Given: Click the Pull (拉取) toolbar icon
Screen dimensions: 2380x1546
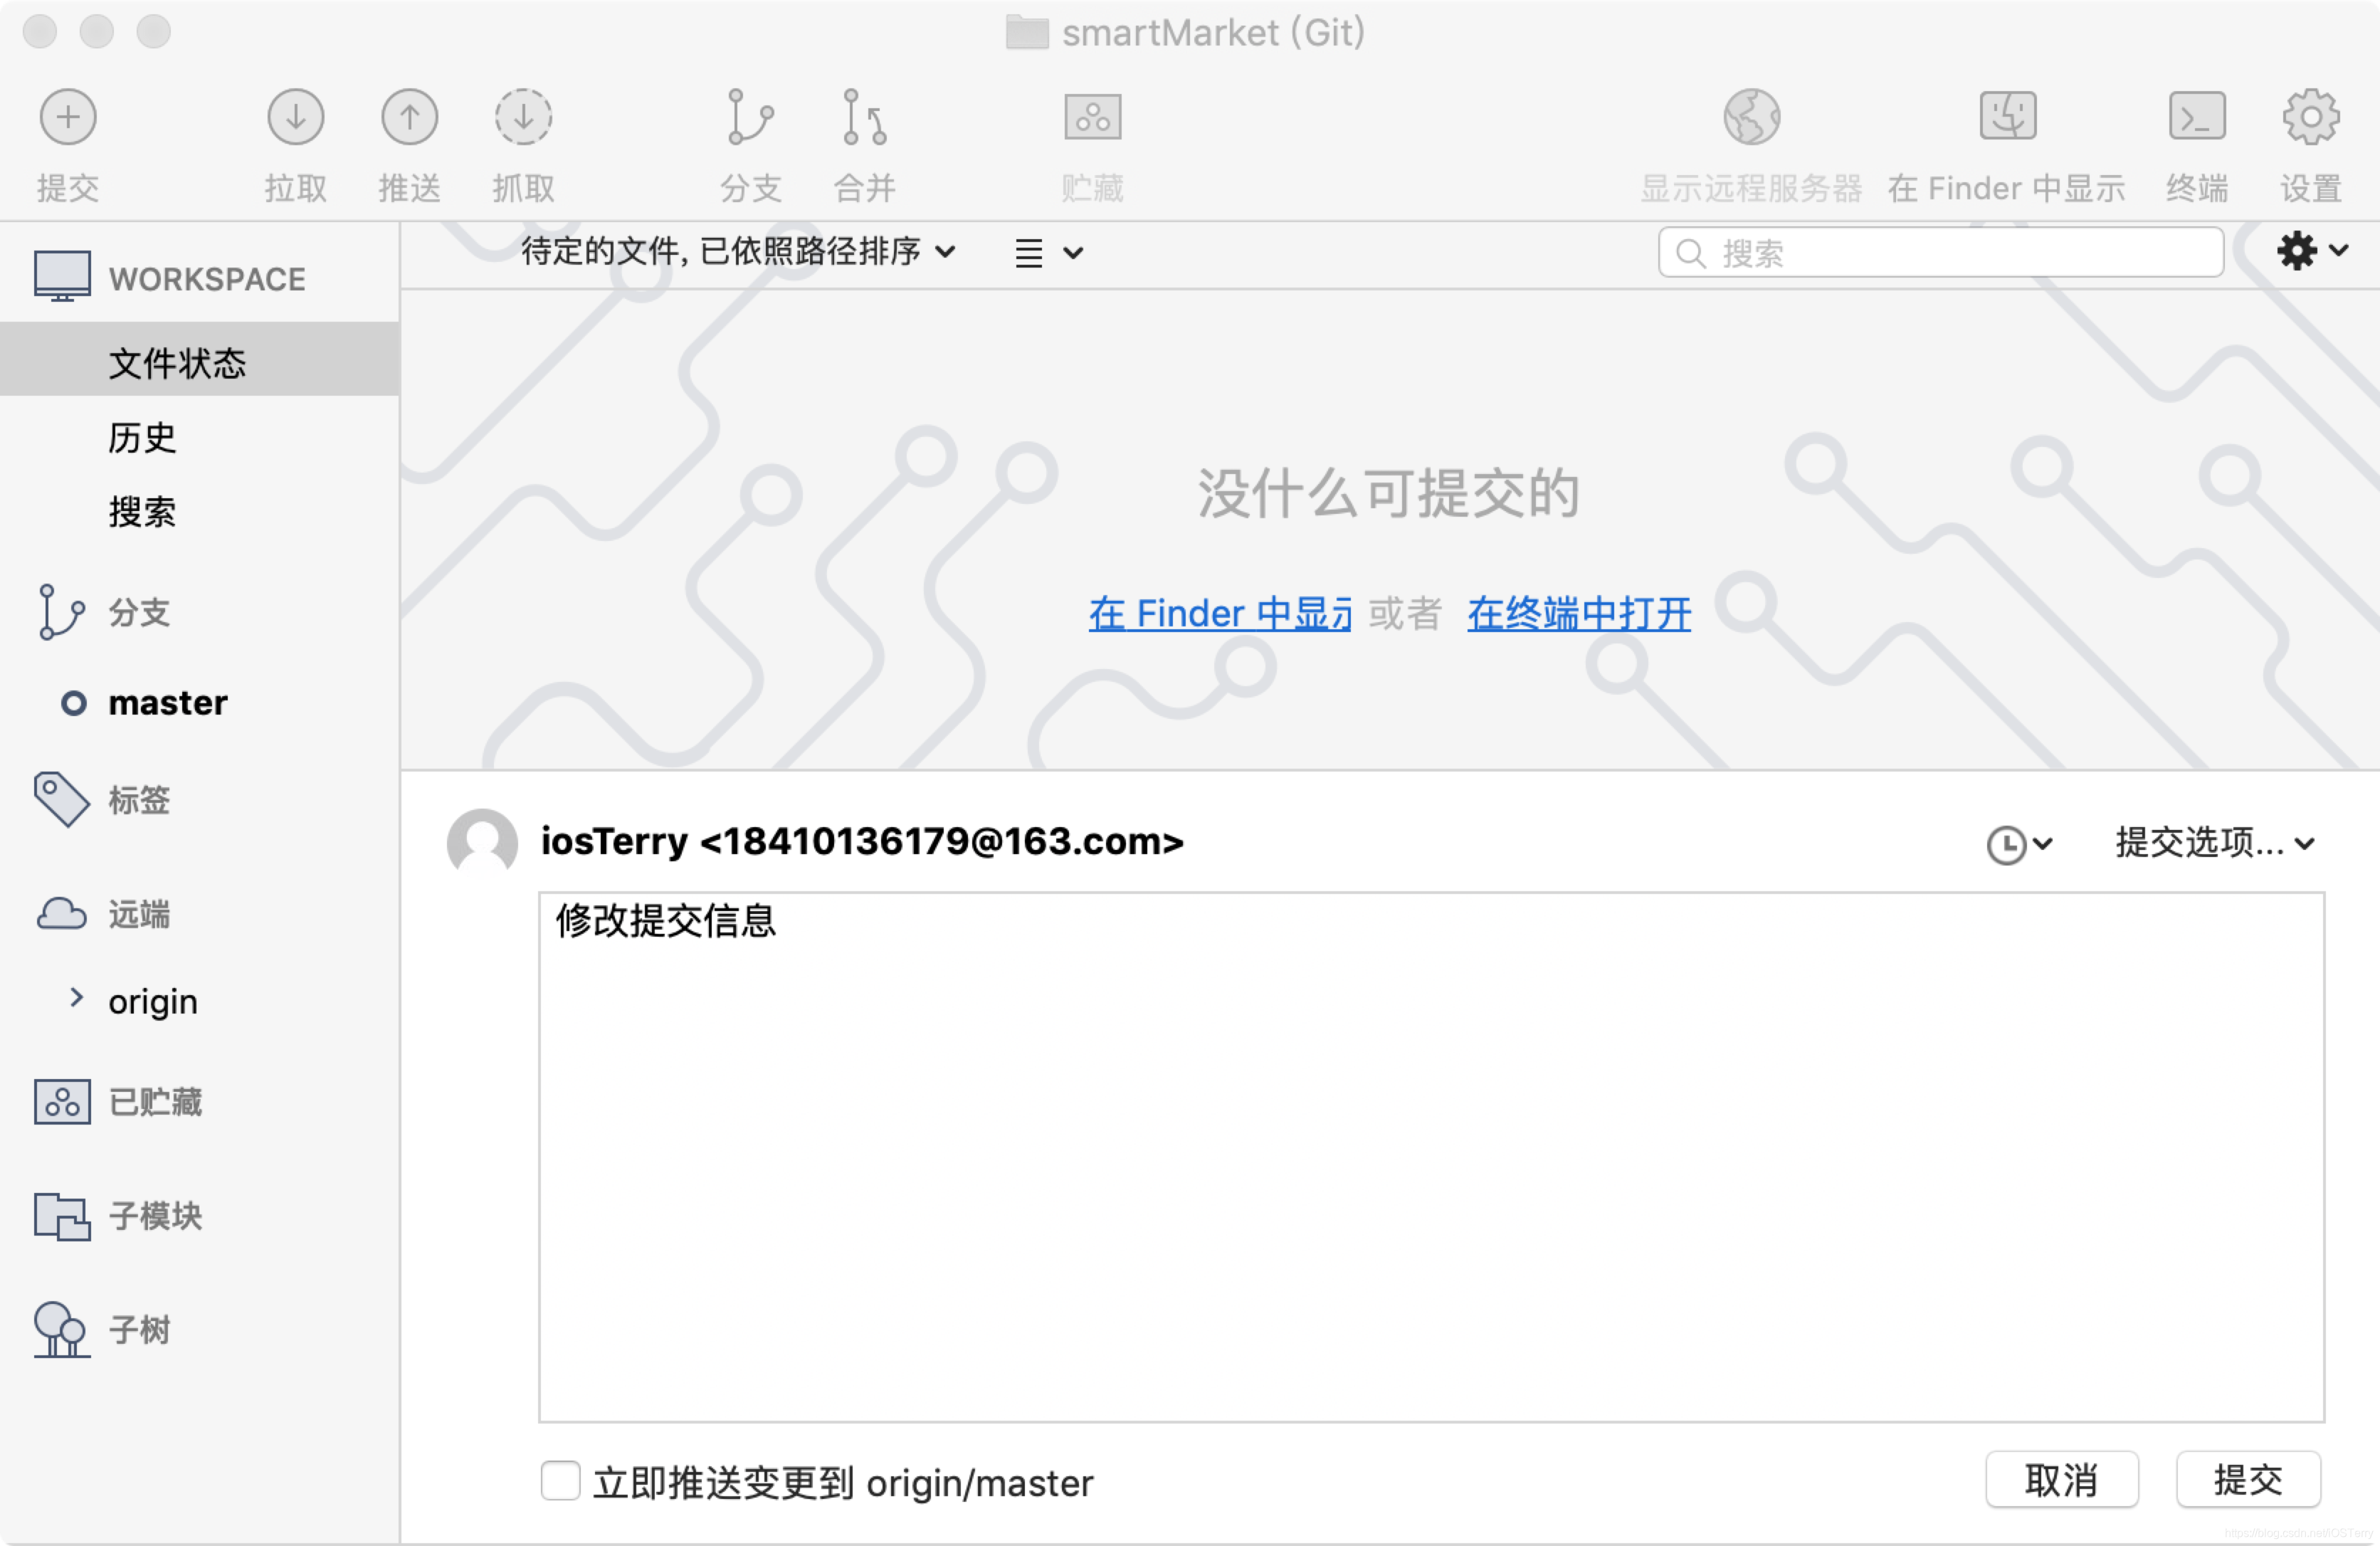Looking at the screenshot, I should (295, 118).
